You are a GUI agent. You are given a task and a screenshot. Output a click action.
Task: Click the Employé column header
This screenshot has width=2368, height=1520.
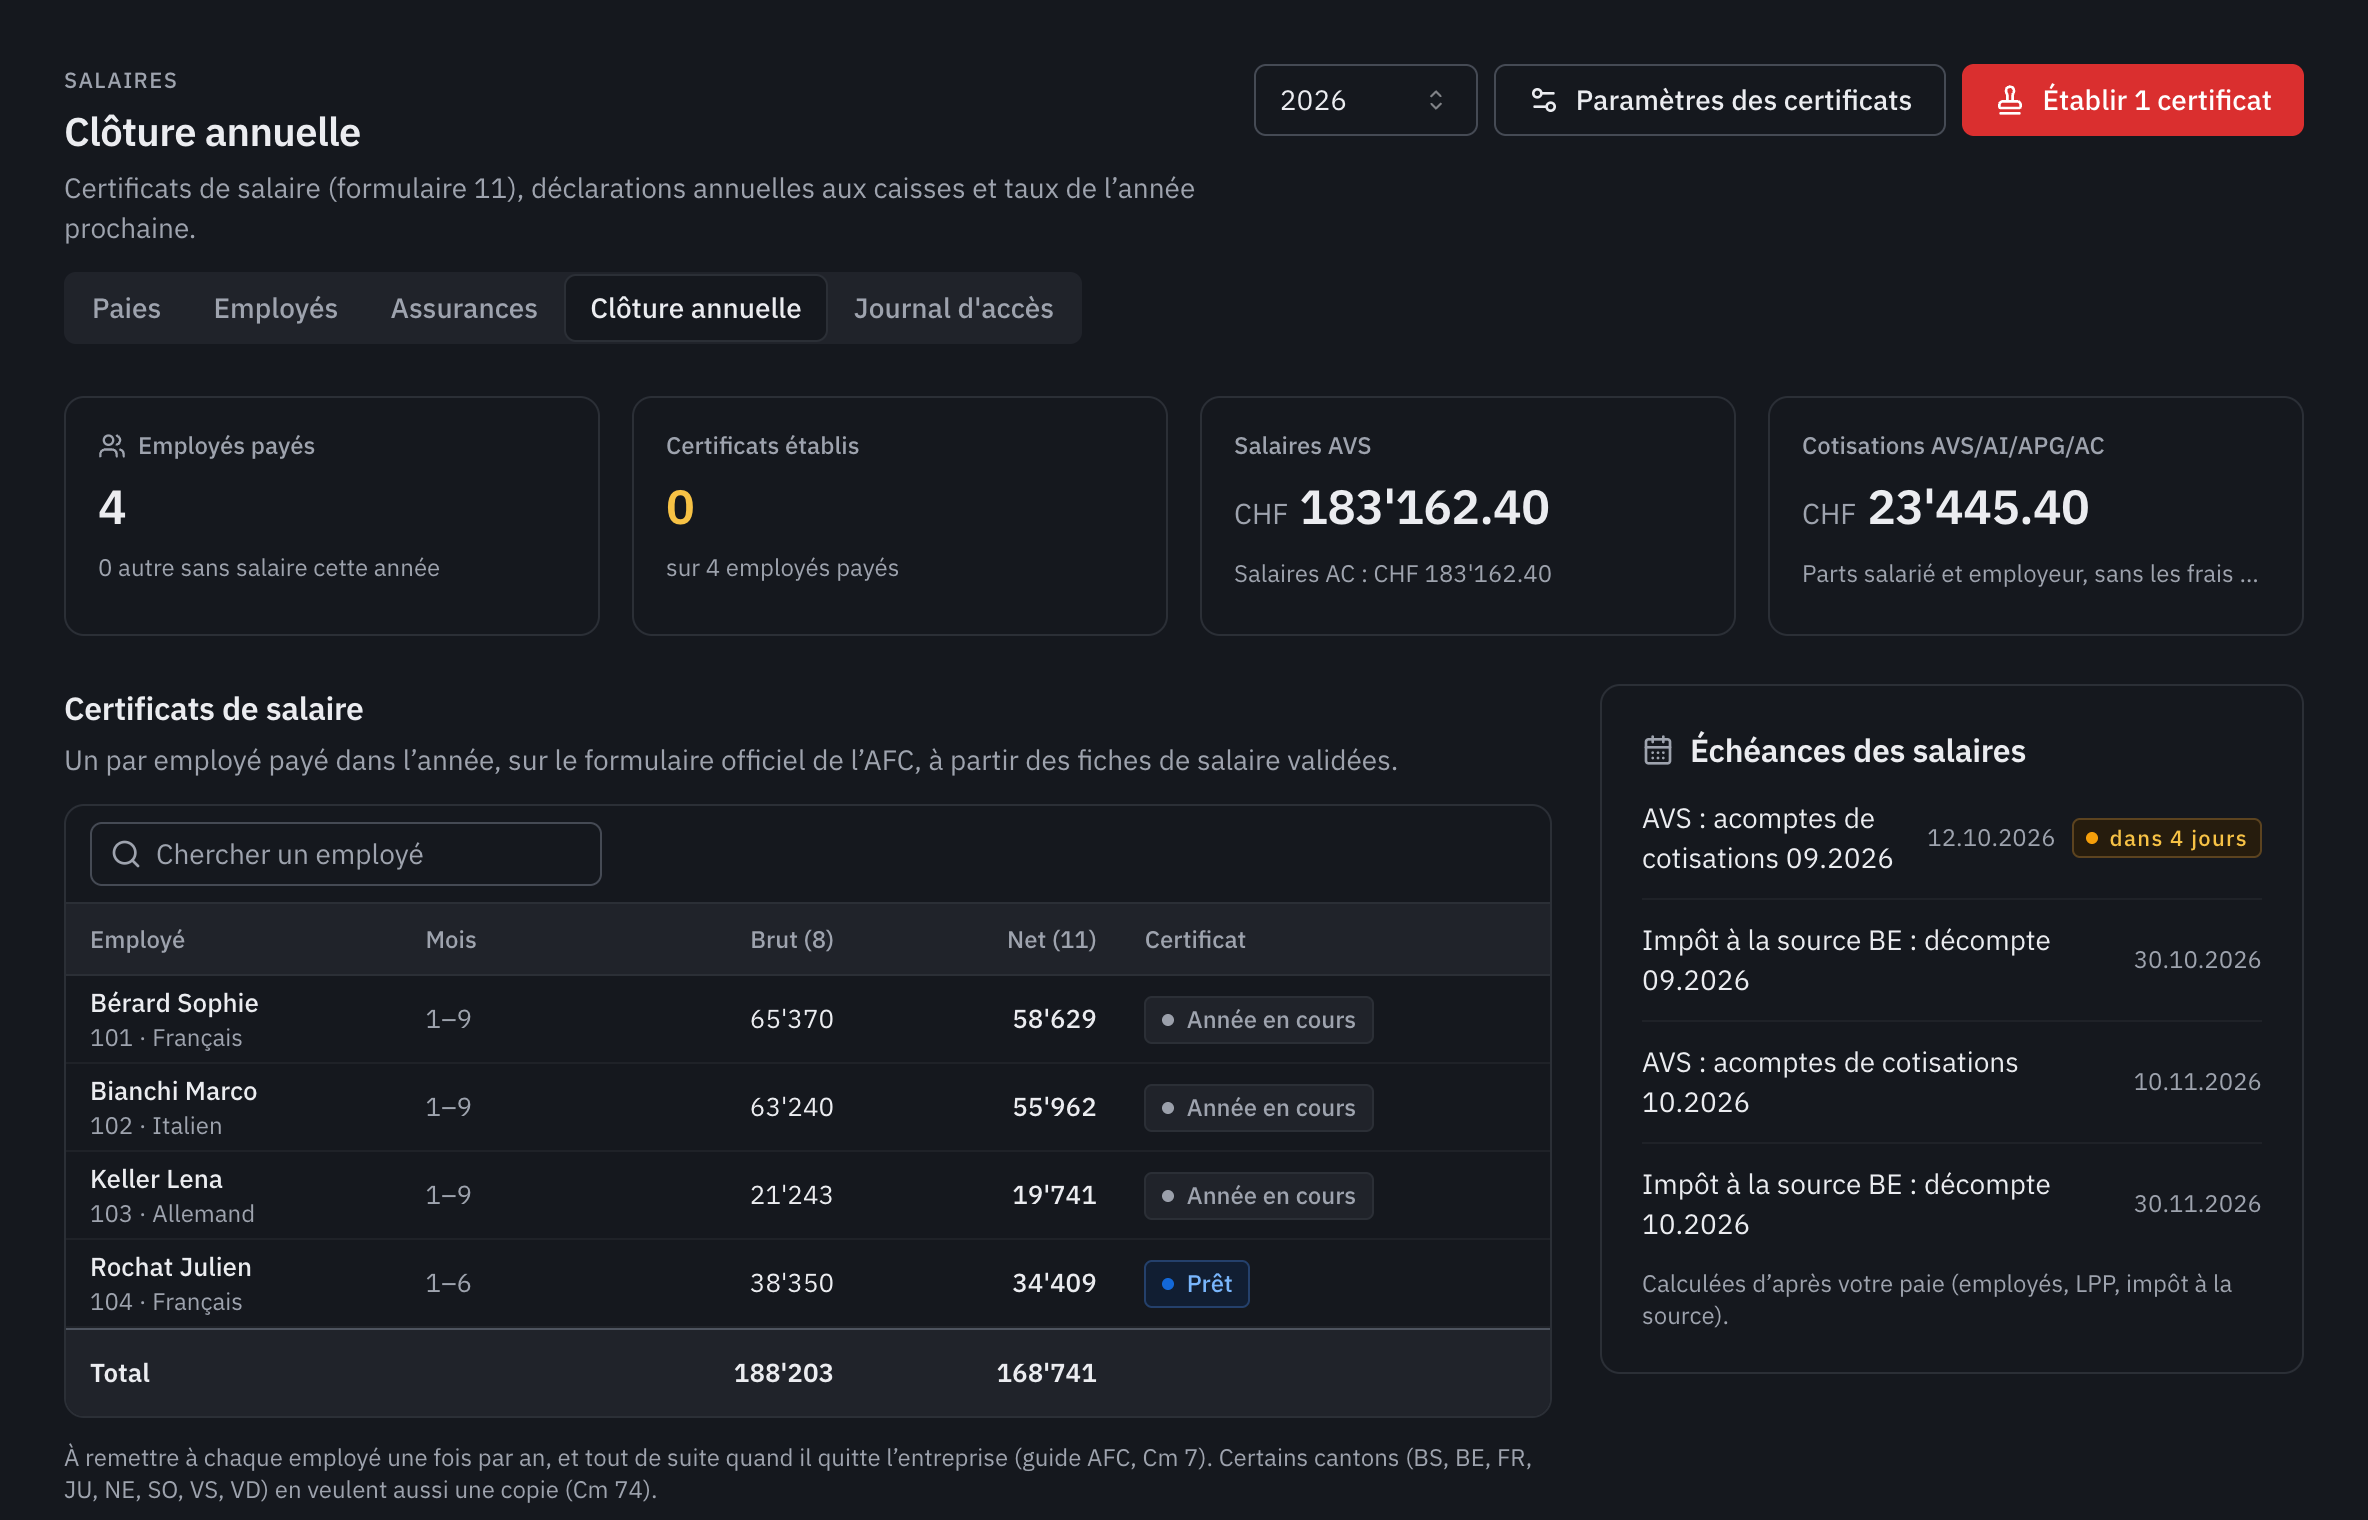[137, 940]
